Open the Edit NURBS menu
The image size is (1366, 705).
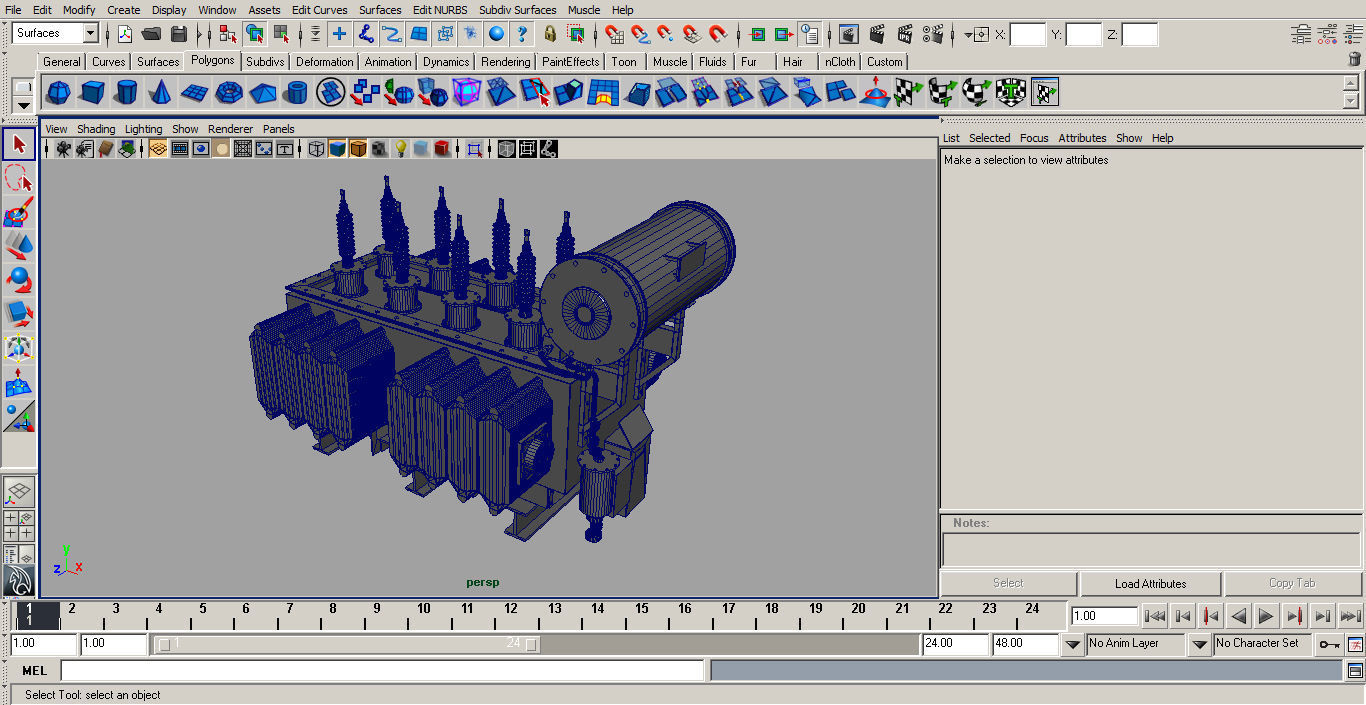[x=440, y=10]
